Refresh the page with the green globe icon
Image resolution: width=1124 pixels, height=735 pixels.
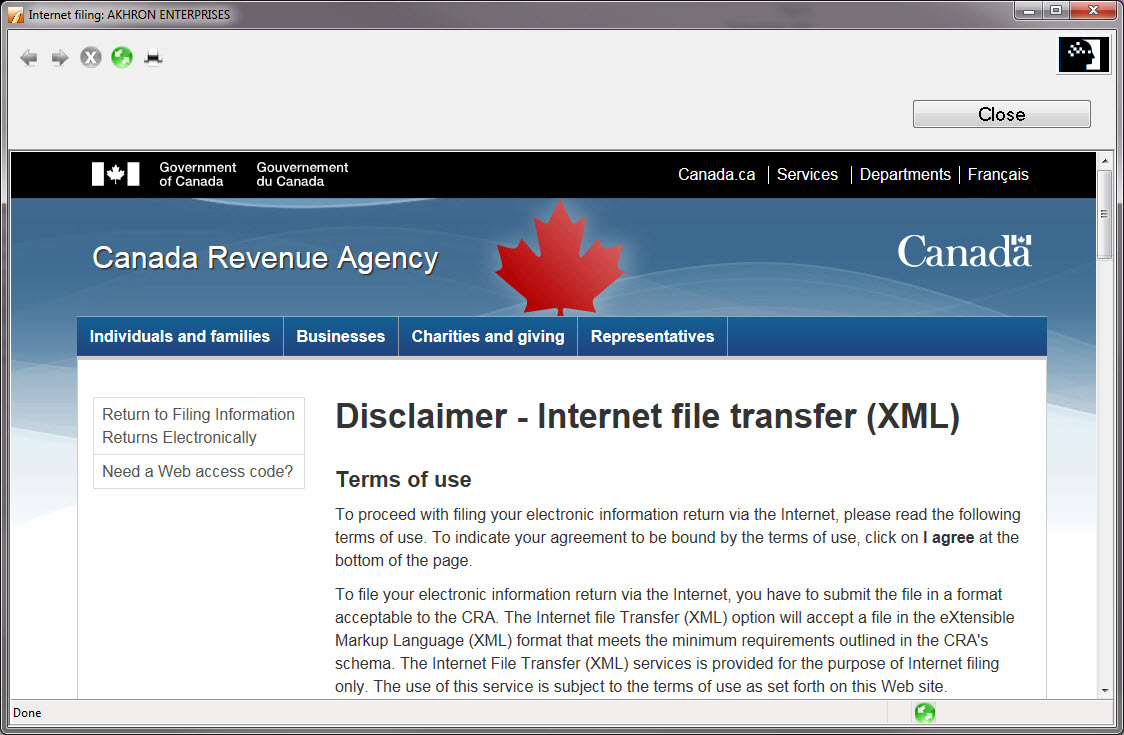[x=122, y=57]
